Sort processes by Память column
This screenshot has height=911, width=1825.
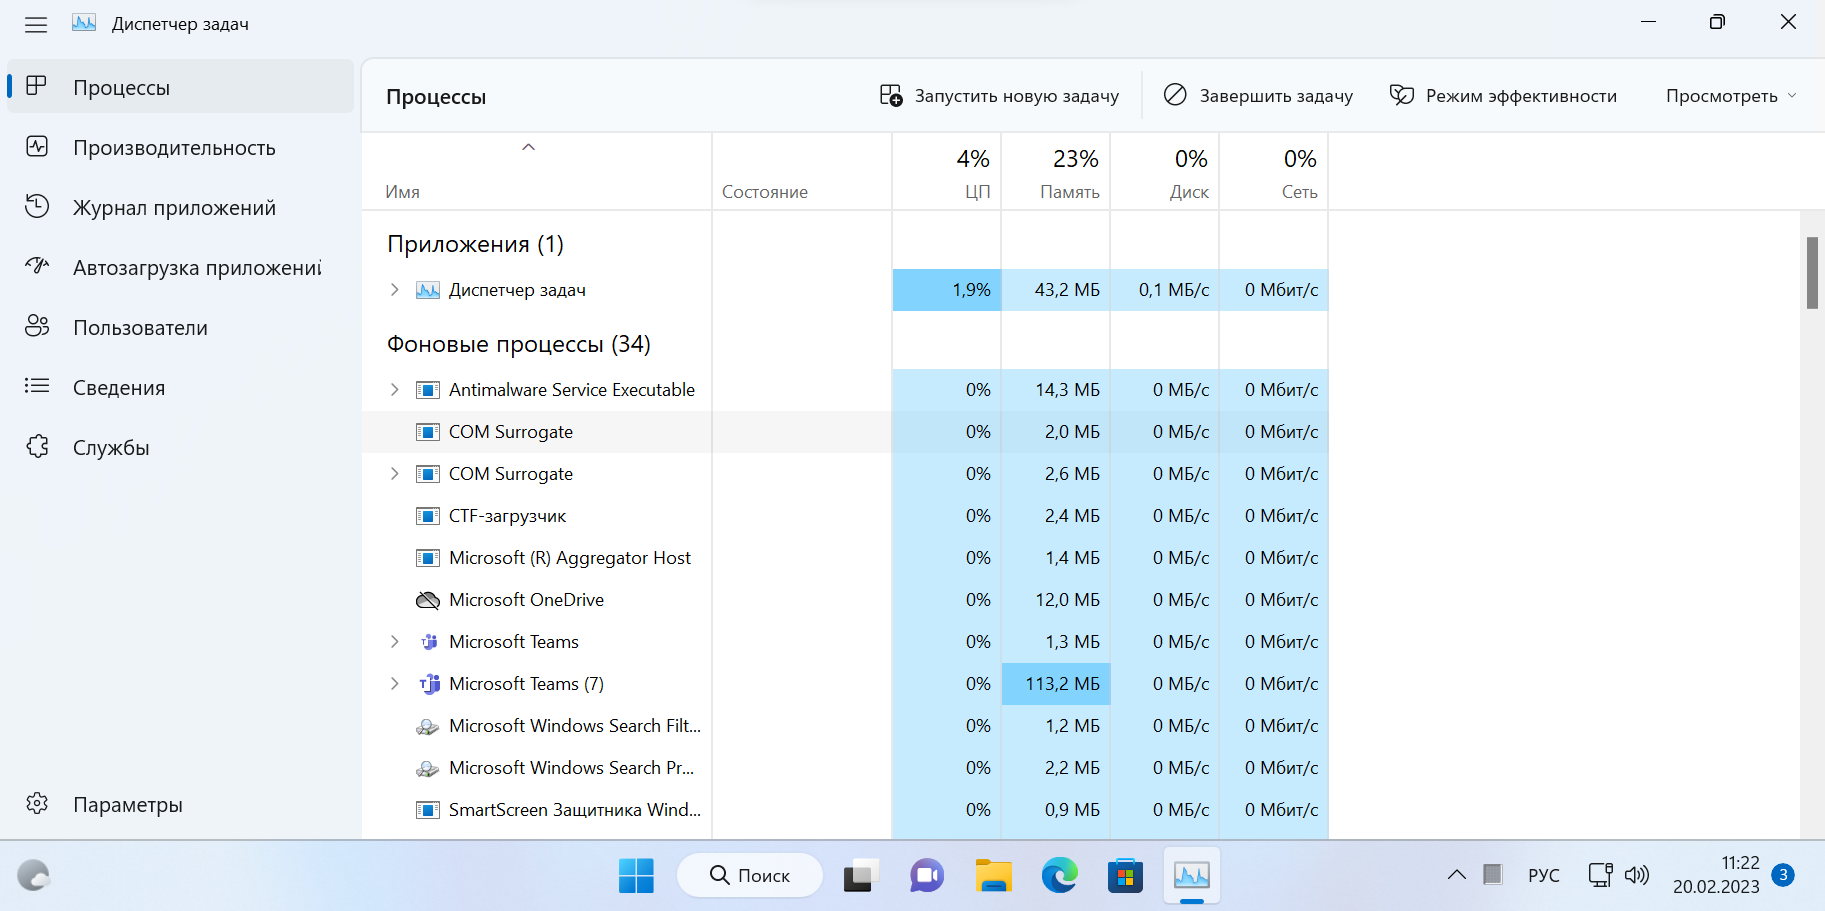1068,173
